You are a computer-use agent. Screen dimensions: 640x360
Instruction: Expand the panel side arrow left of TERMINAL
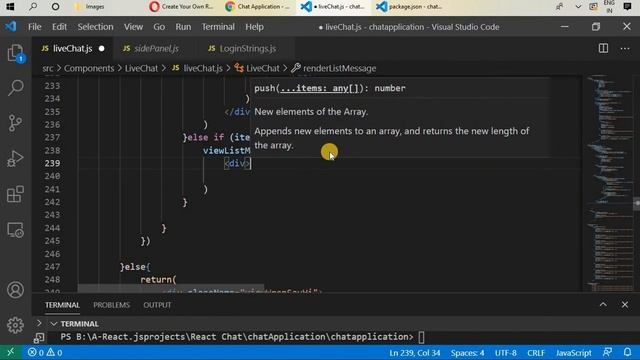(x=39, y=323)
